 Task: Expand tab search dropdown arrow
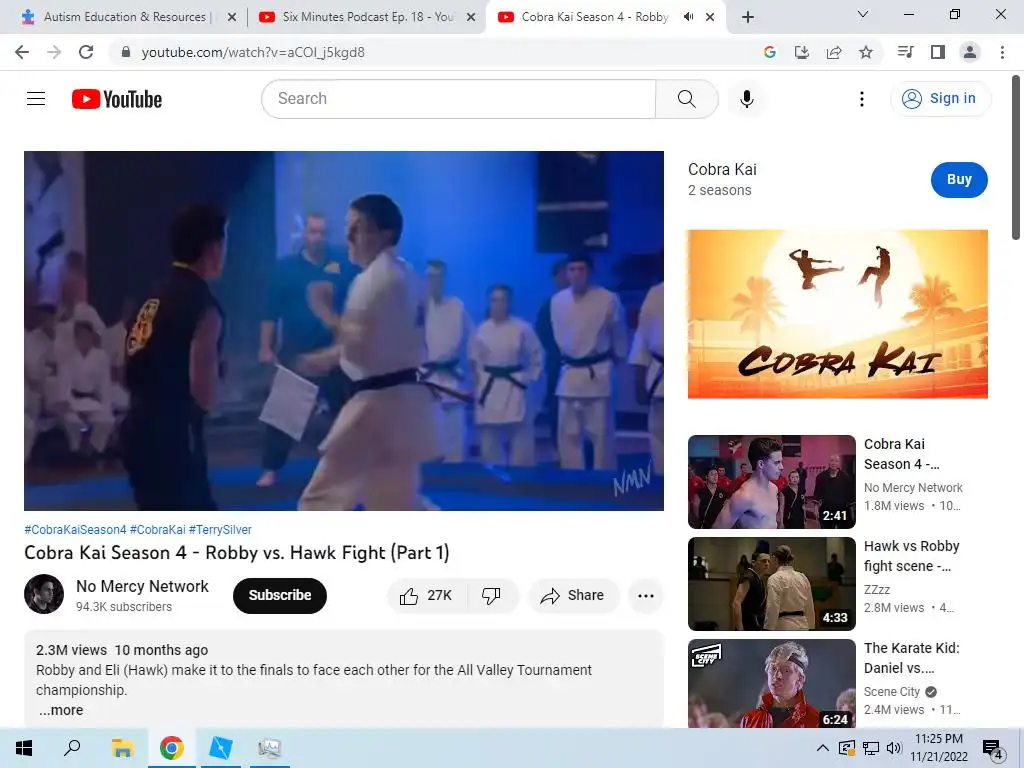(x=863, y=14)
